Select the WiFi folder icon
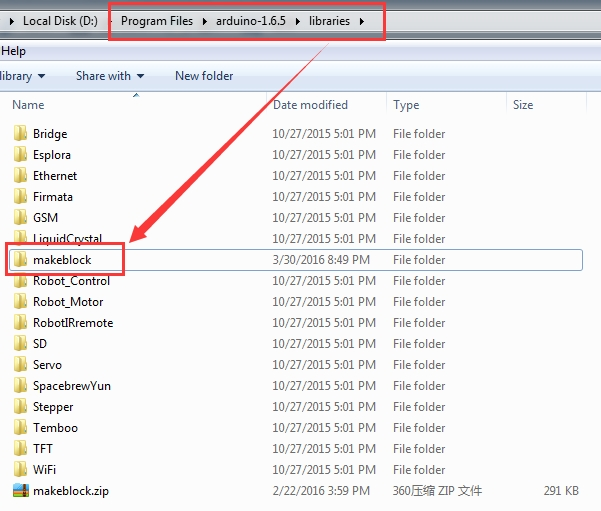 point(20,470)
